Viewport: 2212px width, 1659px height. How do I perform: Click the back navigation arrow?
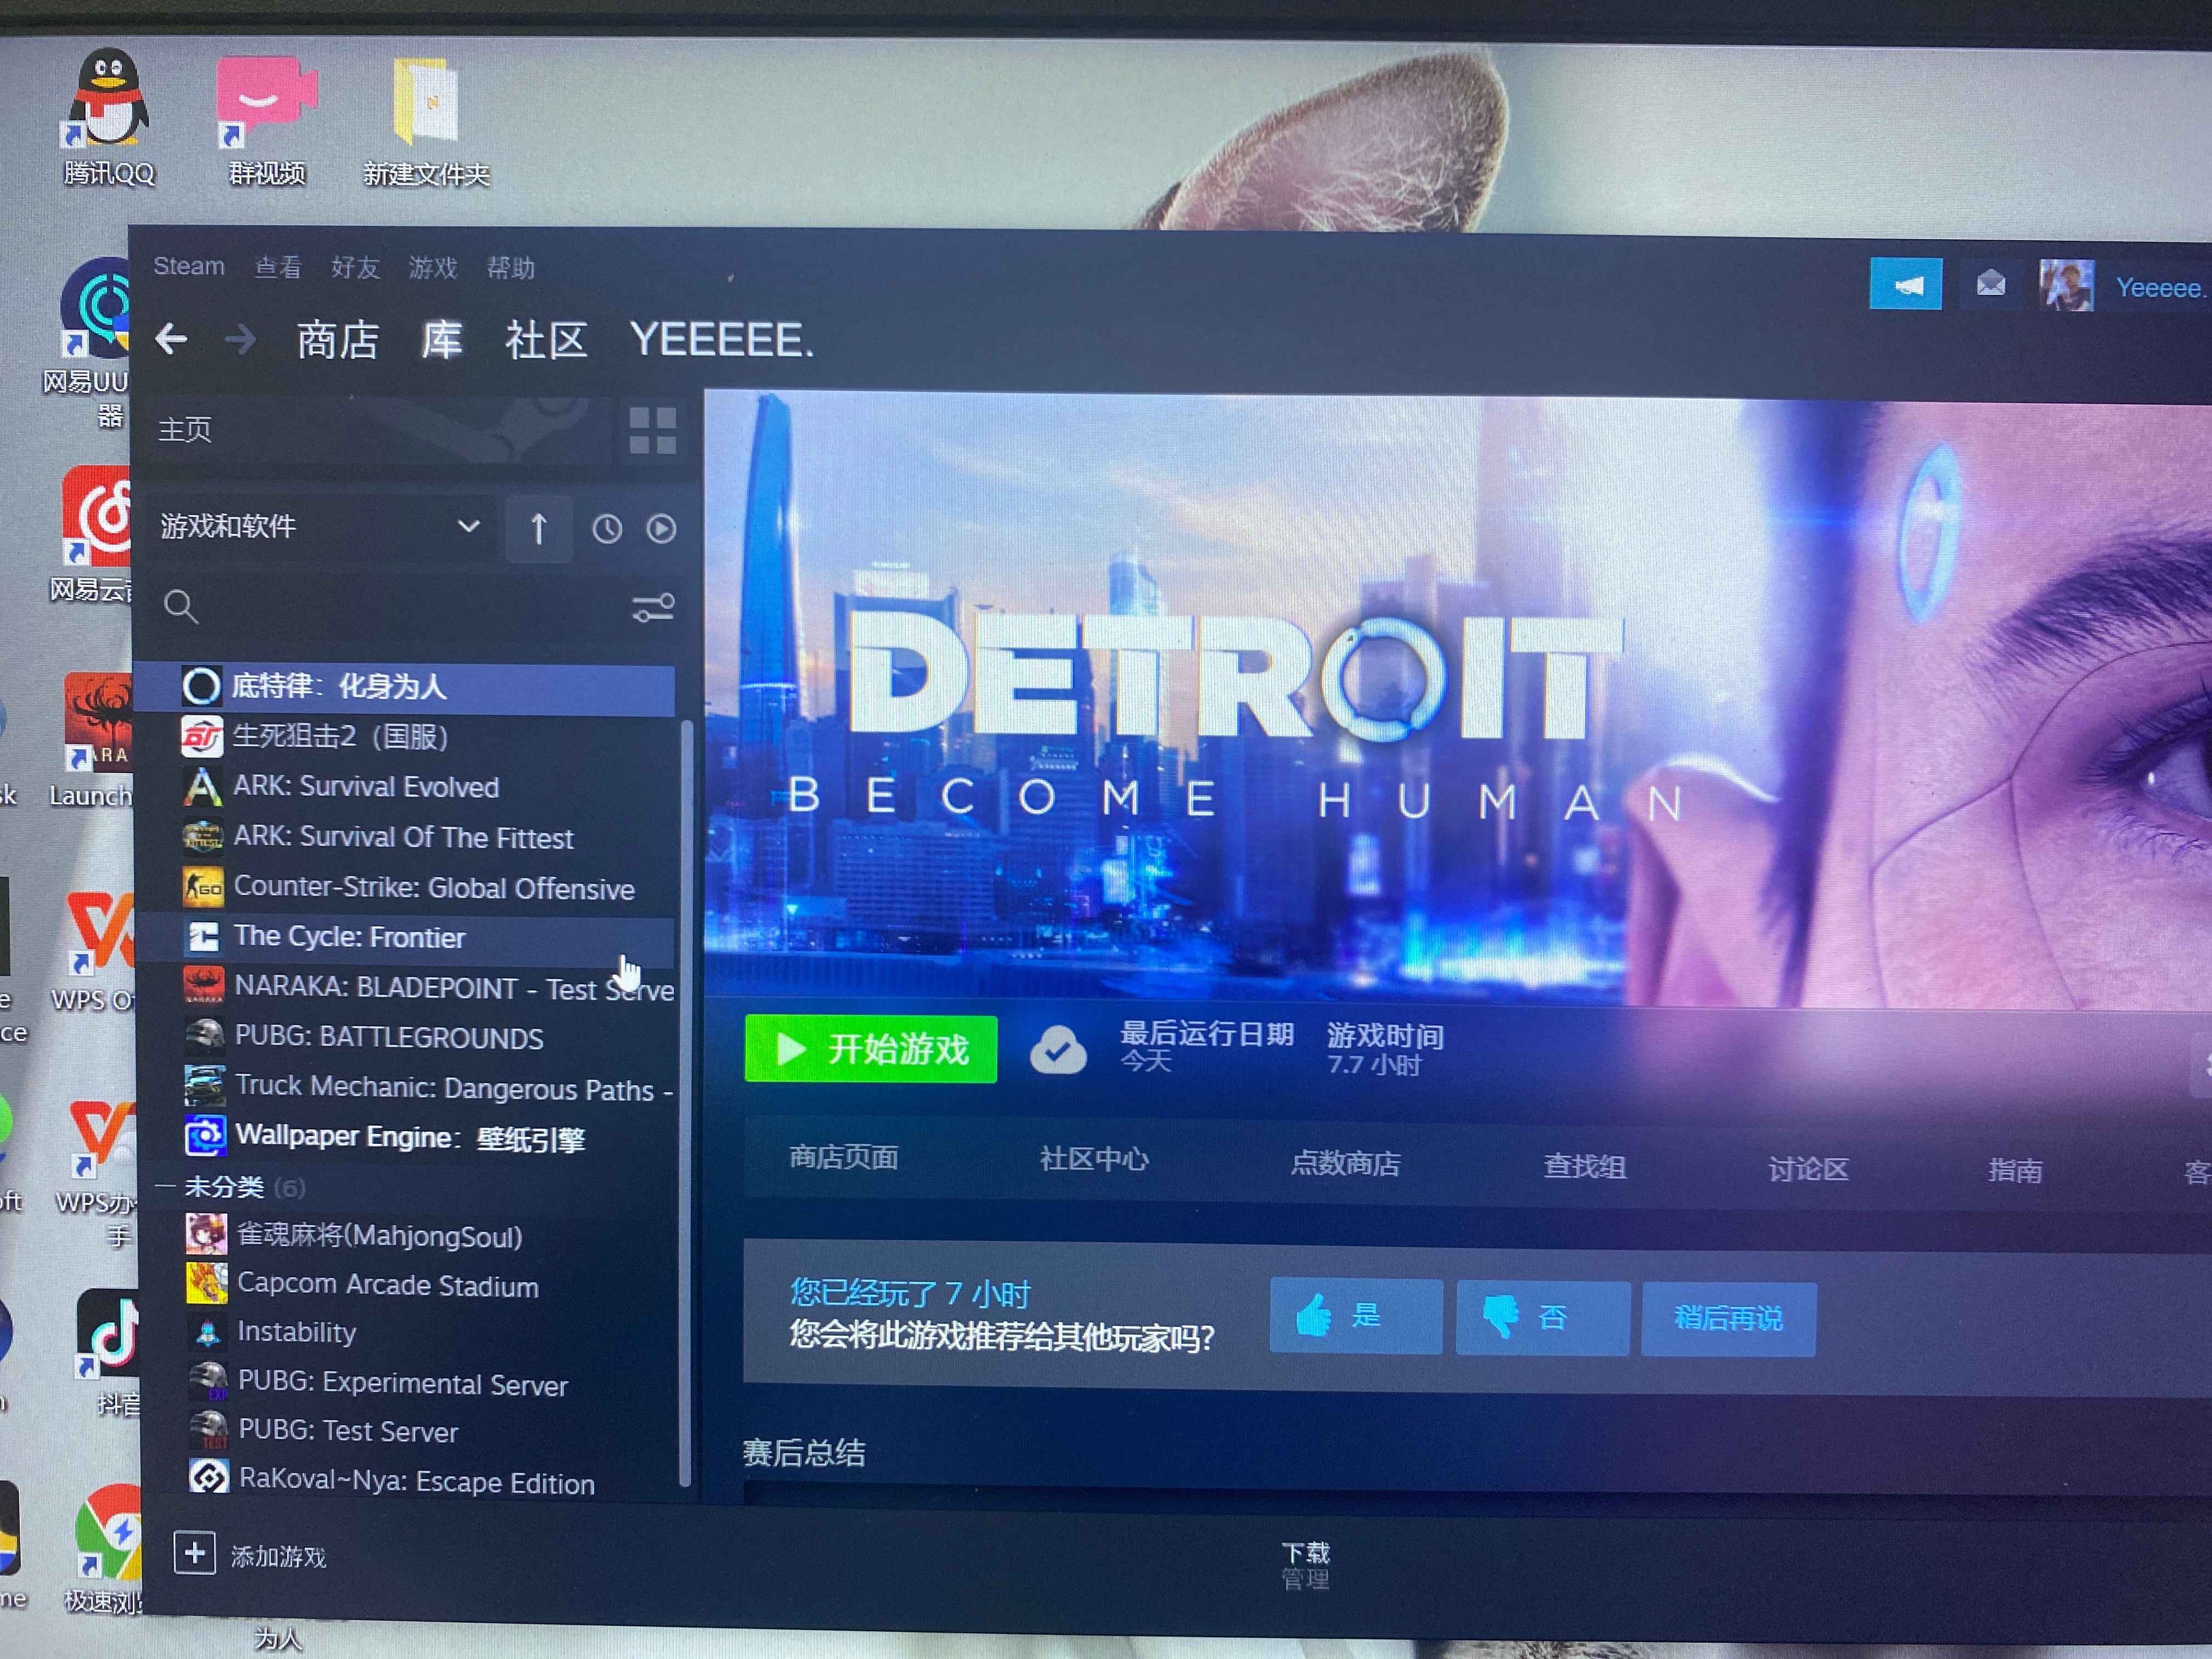coord(172,339)
